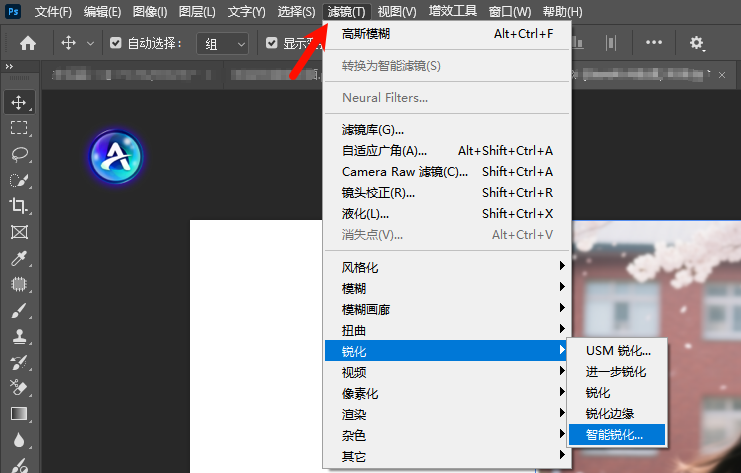The height and width of the screenshot is (473, 741).
Task: Click the Home icon in options bar
Action: pyautogui.click(x=28, y=43)
